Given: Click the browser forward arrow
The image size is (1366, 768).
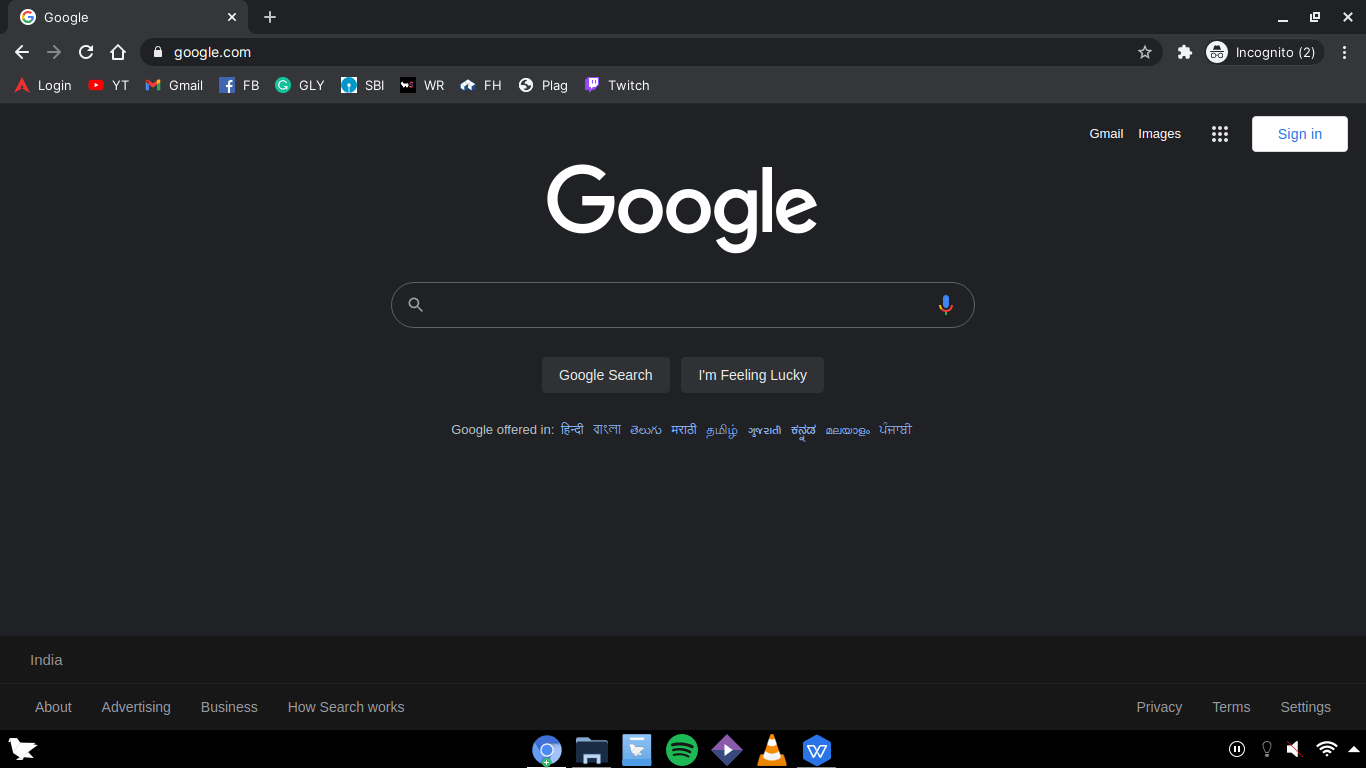Looking at the screenshot, I should 54,52.
